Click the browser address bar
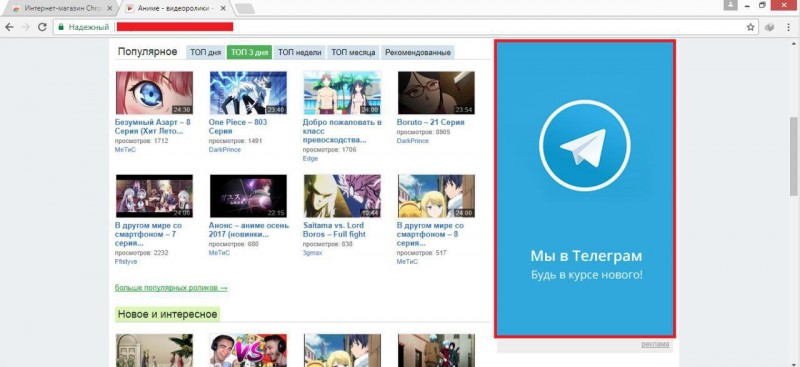The width and height of the screenshot is (800, 367). tap(406, 27)
